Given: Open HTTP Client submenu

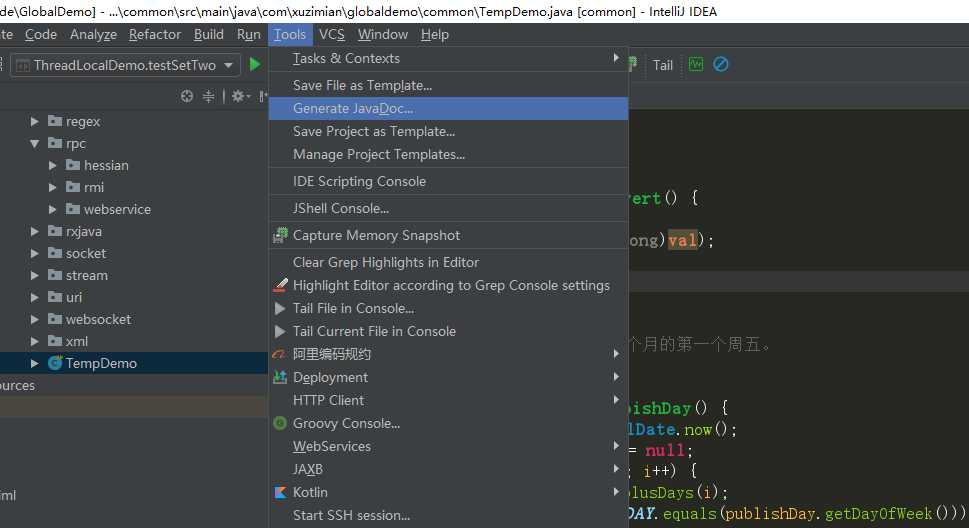Looking at the screenshot, I should point(449,400).
